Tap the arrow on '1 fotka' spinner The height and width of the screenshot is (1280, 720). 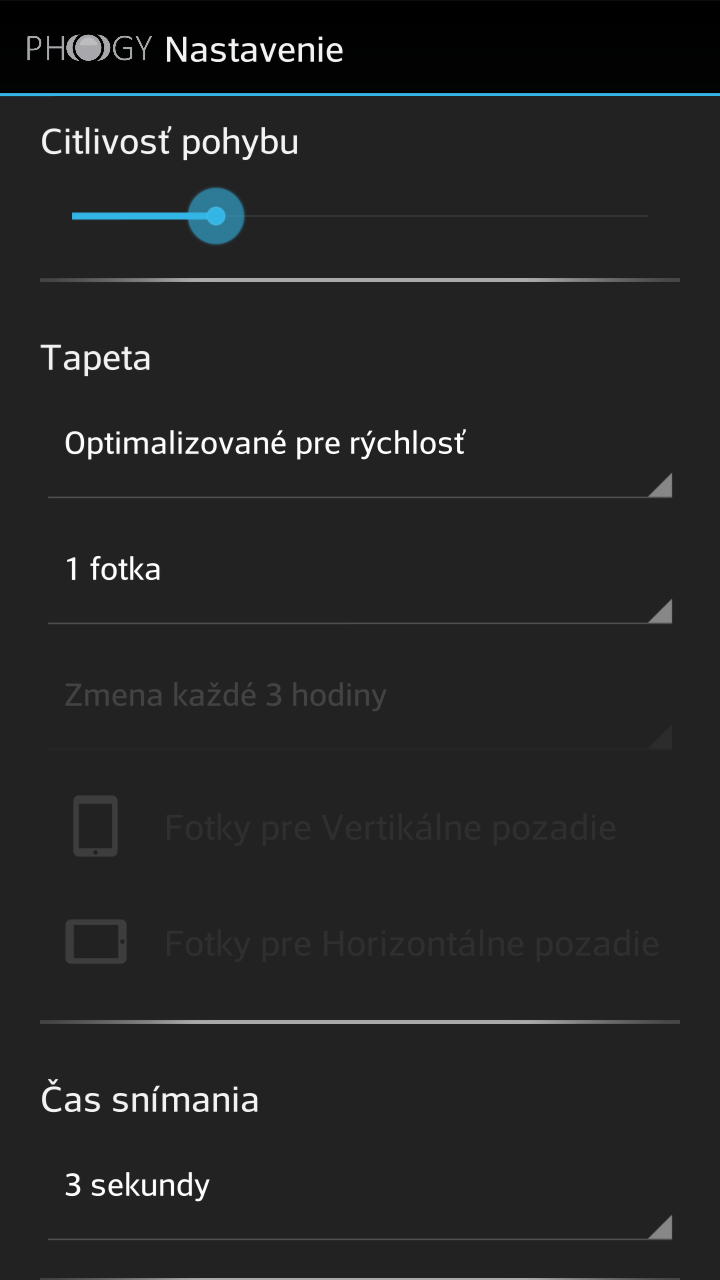[660, 612]
